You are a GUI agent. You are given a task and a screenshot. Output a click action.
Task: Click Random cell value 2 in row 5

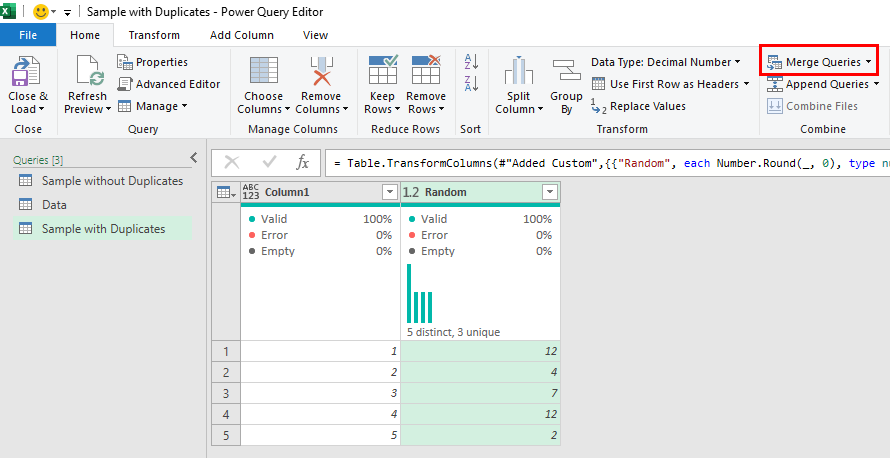click(480, 435)
